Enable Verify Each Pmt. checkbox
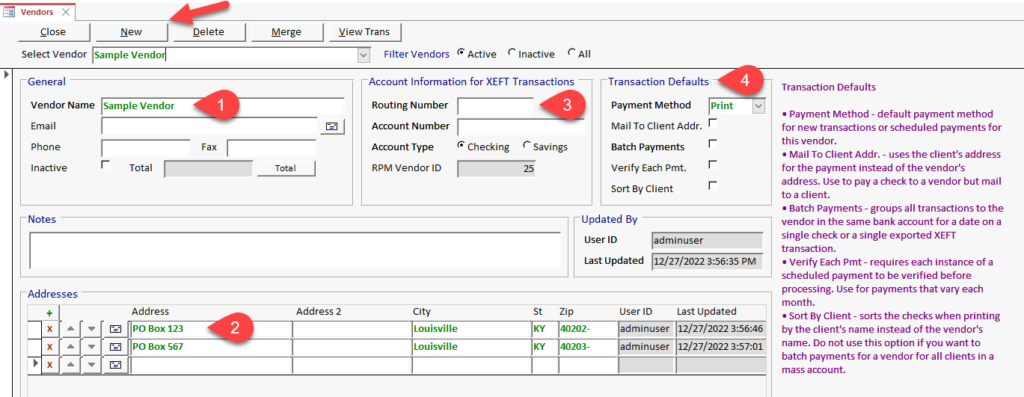 tap(713, 165)
